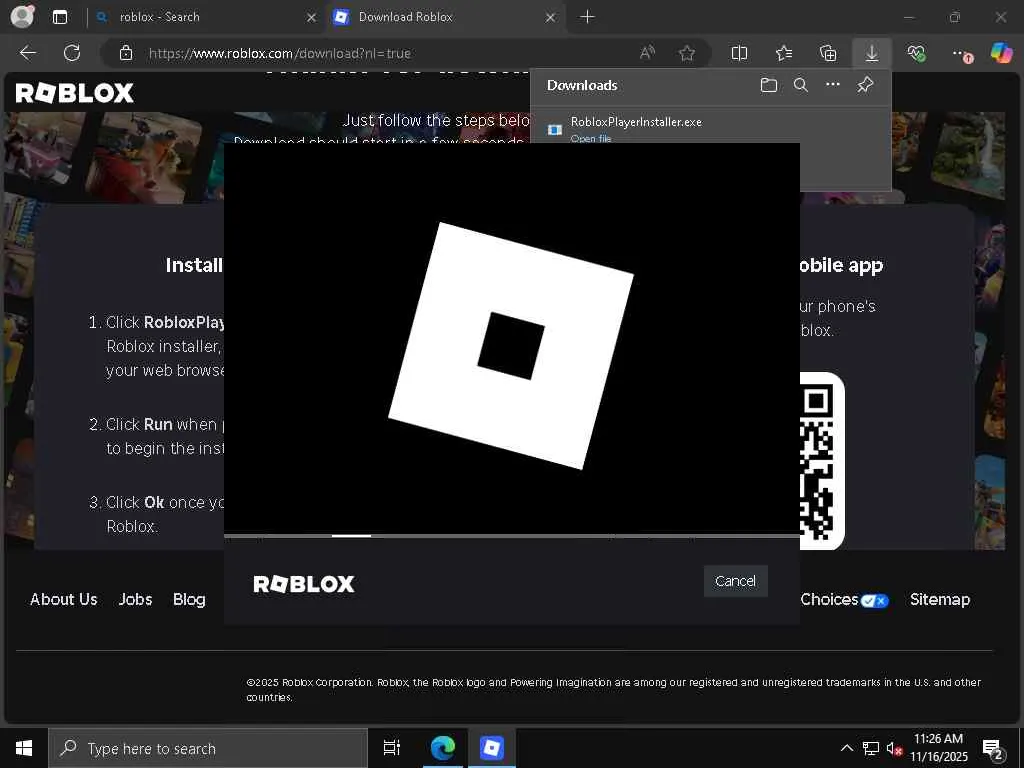
Task: Open split screen view
Action: (x=739, y=53)
